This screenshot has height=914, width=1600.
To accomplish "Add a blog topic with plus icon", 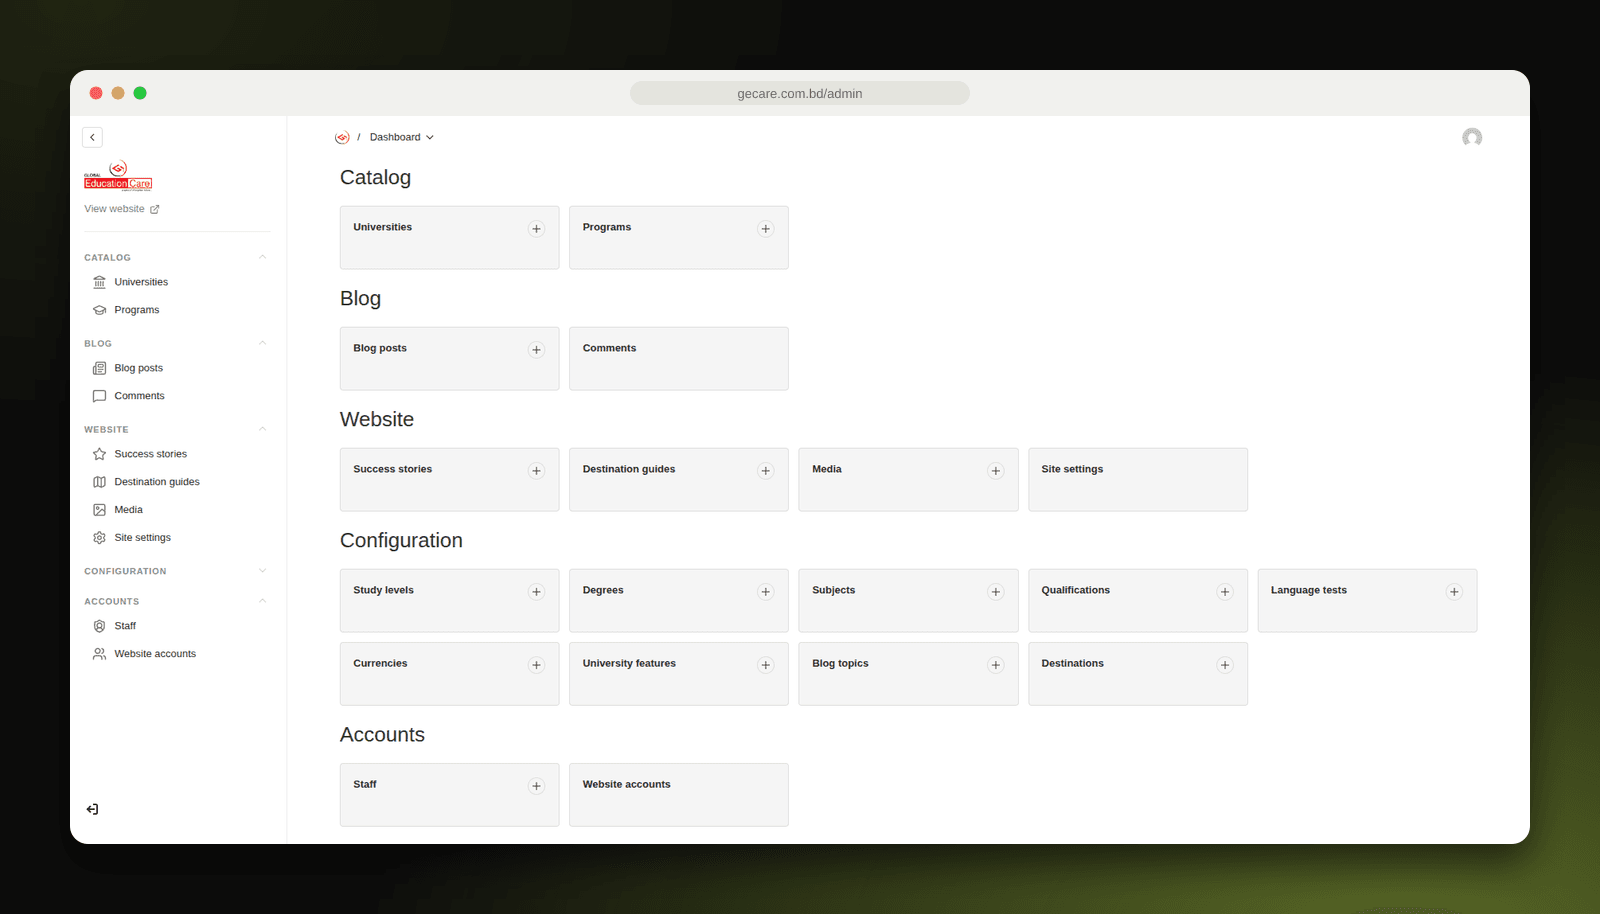I will click(x=995, y=665).
